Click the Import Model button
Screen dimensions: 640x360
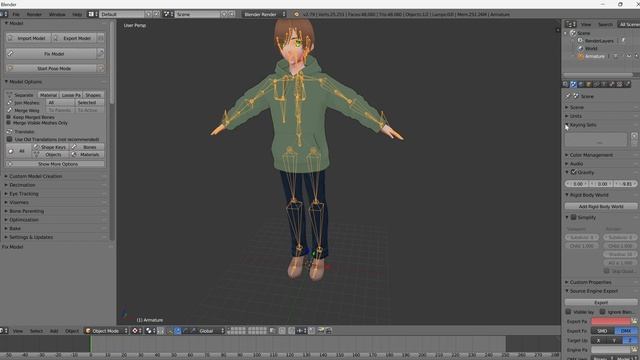(x=28, y=38)
